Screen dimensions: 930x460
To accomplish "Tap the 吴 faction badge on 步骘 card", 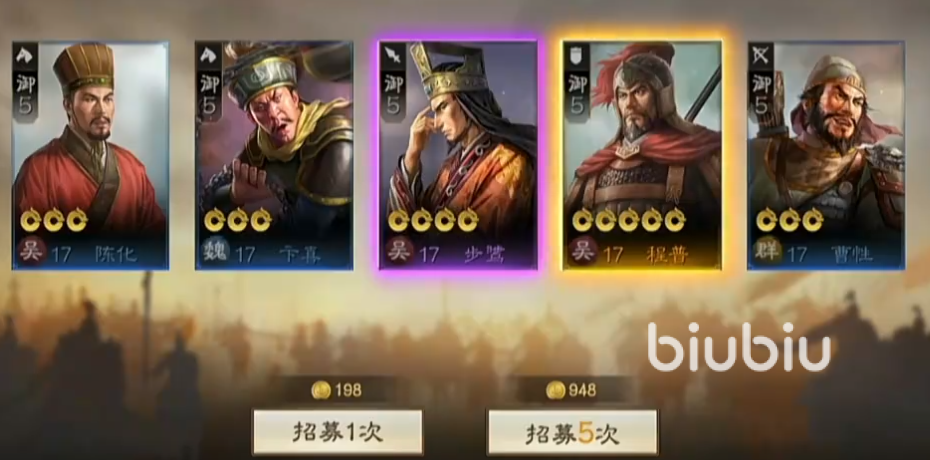I will 398,252.
